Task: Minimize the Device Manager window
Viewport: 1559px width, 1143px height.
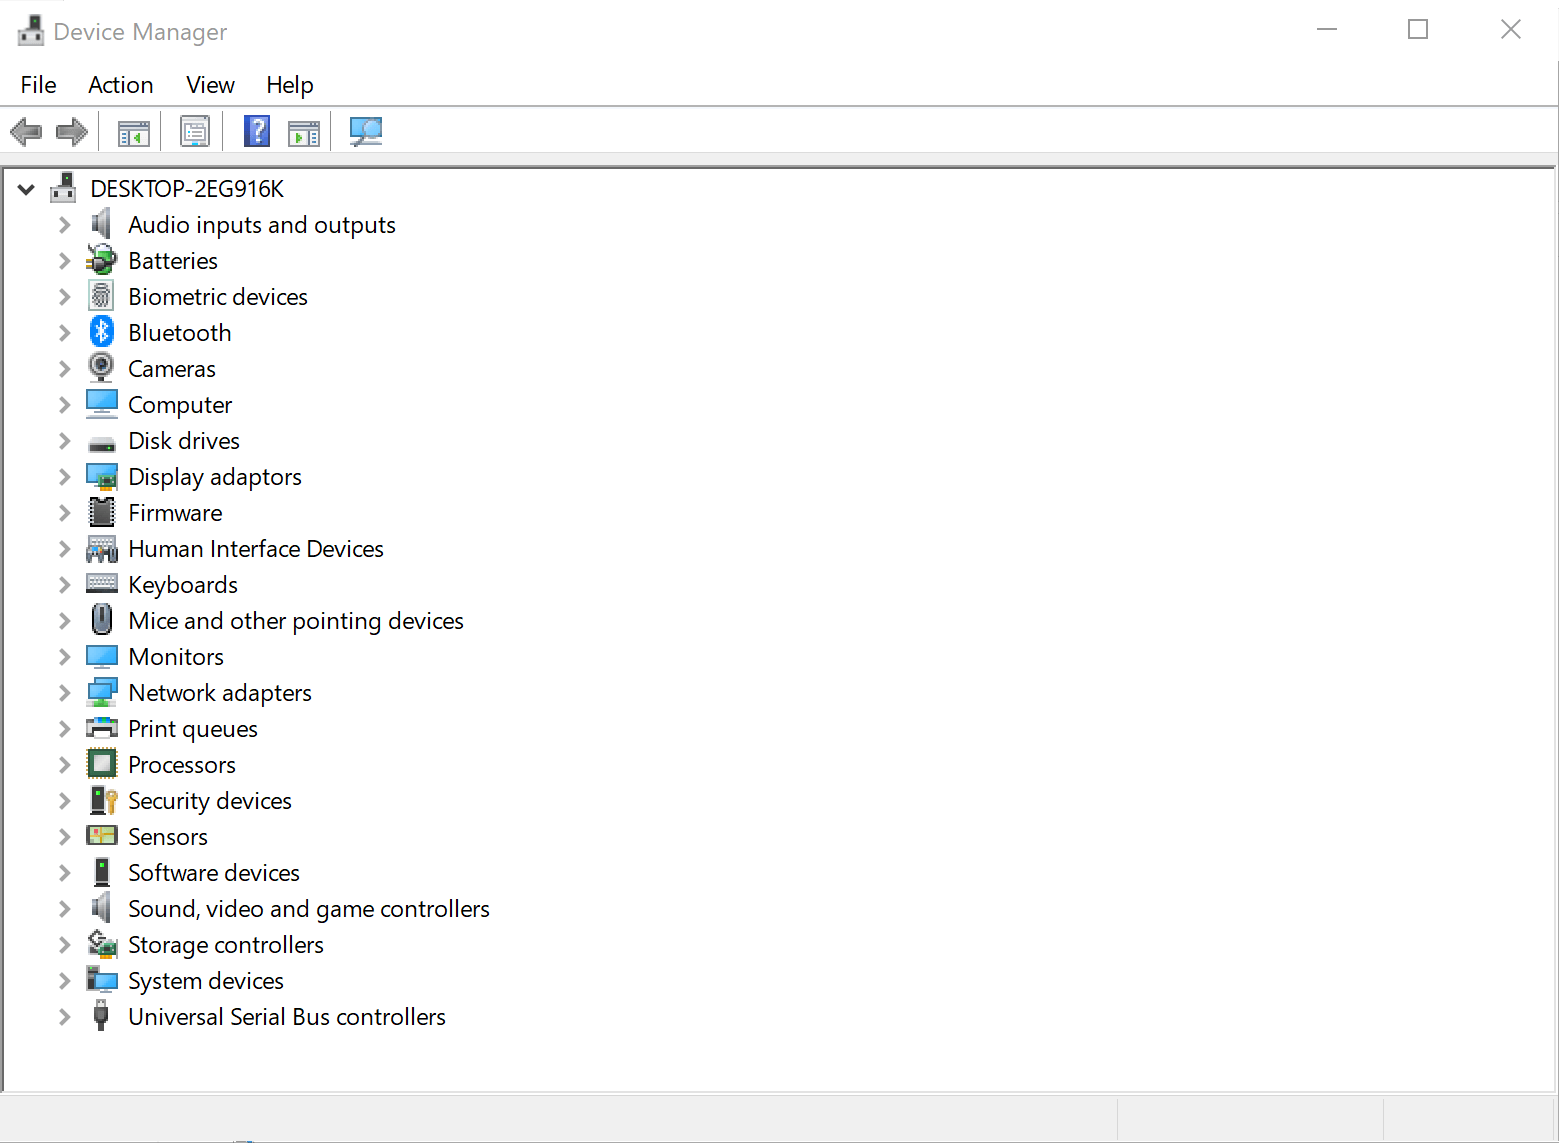Action: pos(1327,29)
